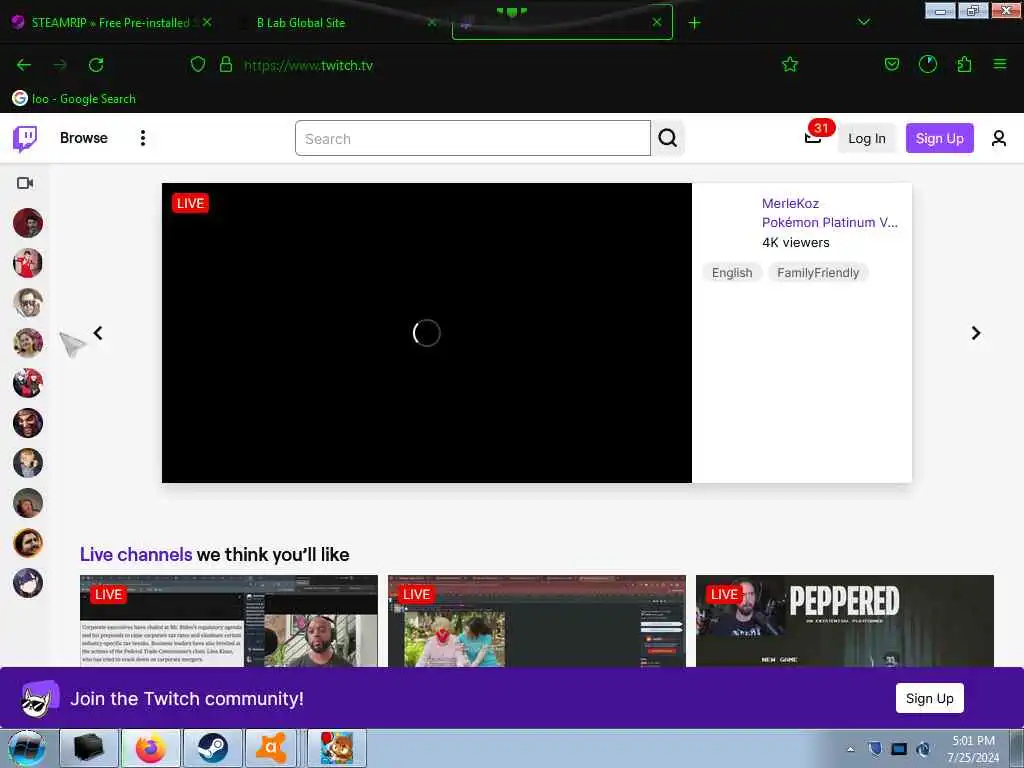
Task: Open the sixth sidebar avatar with dark face
Action: (27, 423)
